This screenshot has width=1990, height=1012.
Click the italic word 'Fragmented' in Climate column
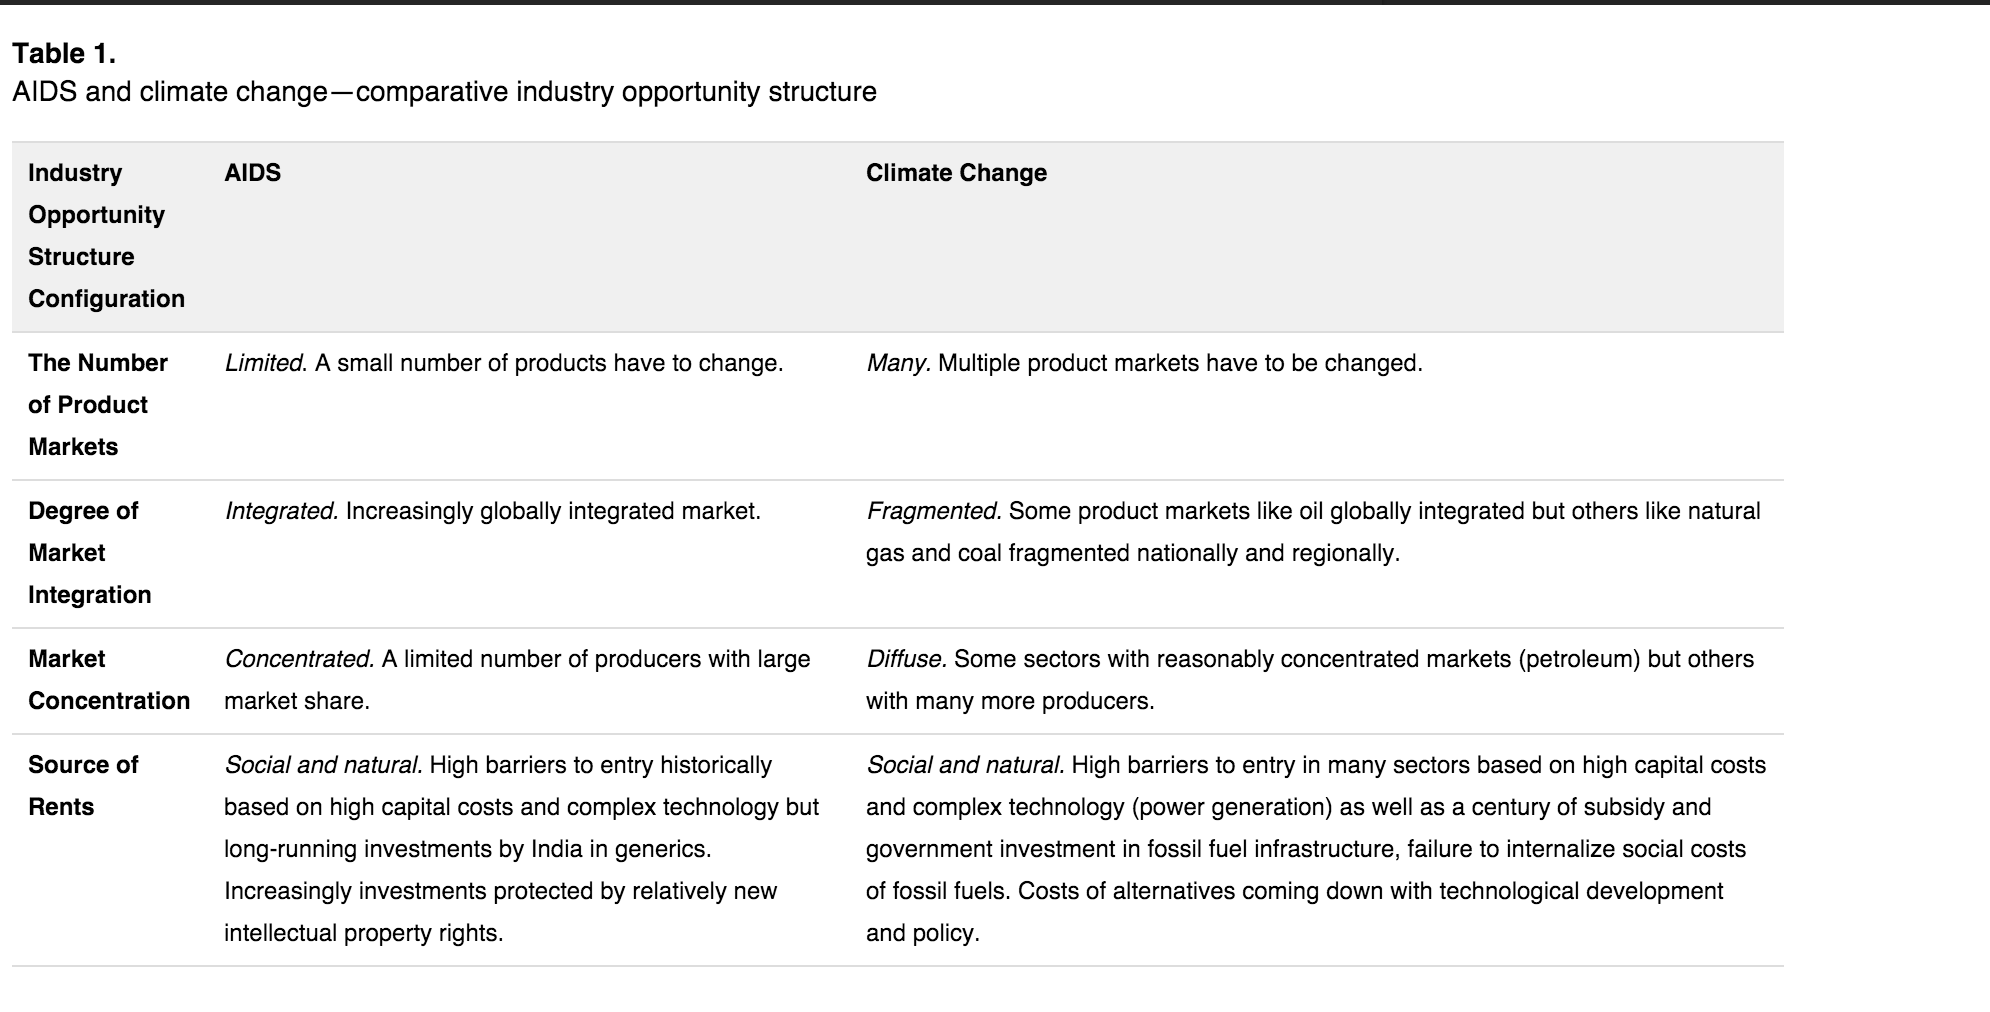(x=933, y=511)
